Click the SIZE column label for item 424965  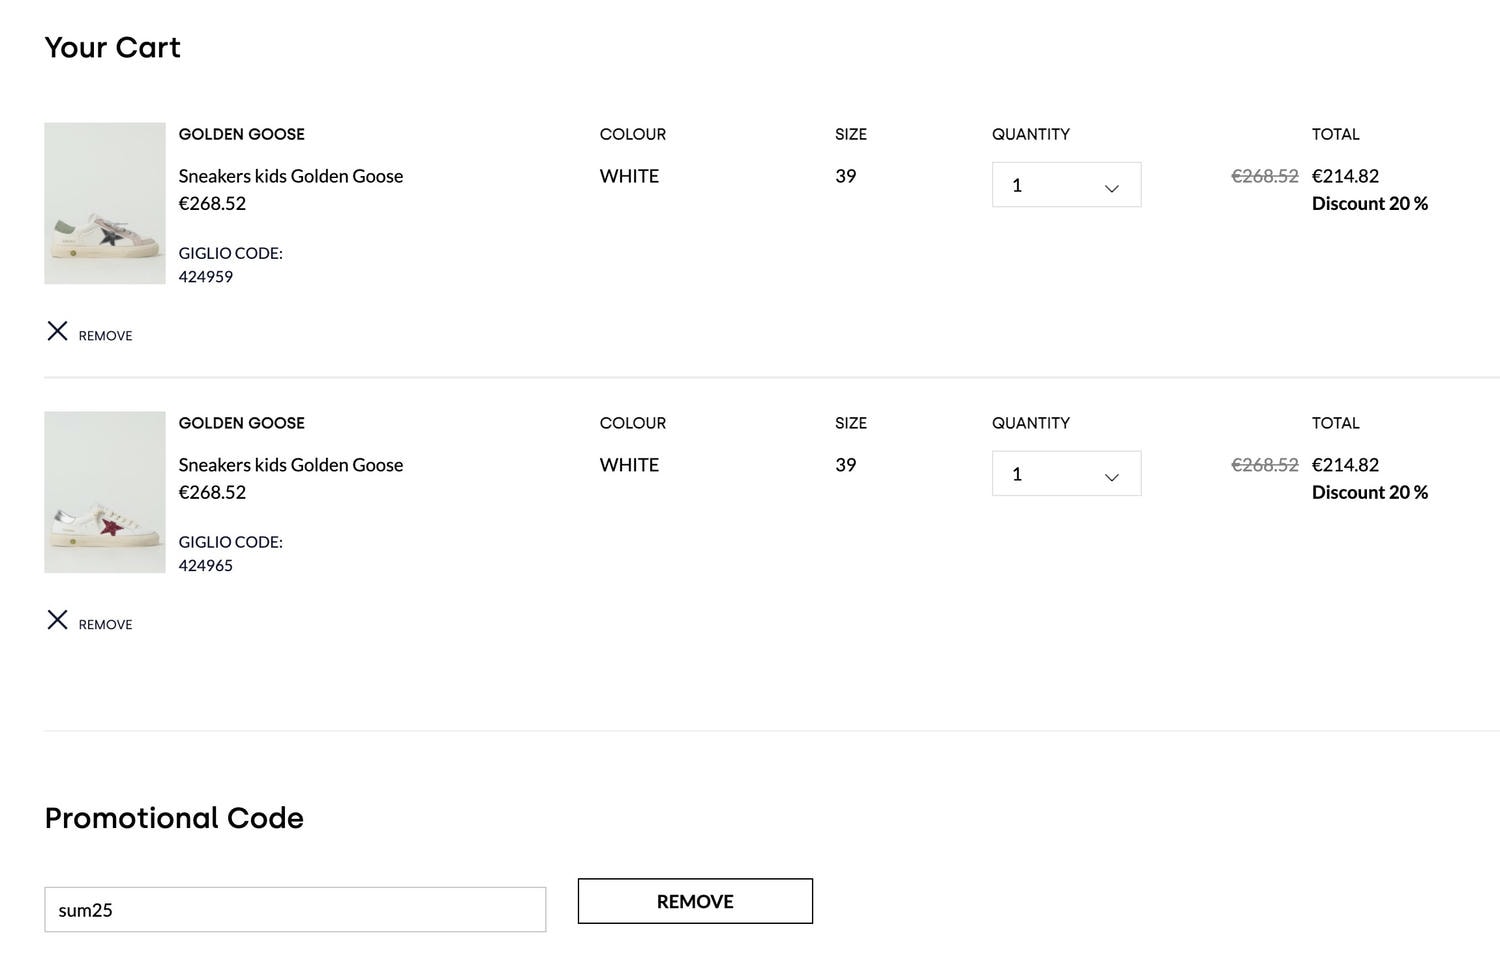click(851, 423)
